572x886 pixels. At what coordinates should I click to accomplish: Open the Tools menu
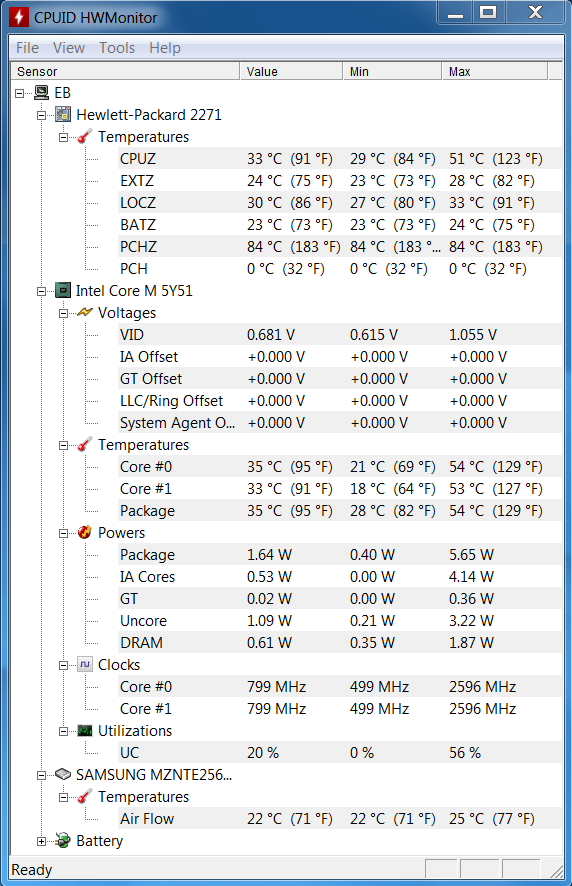point(117,48)
